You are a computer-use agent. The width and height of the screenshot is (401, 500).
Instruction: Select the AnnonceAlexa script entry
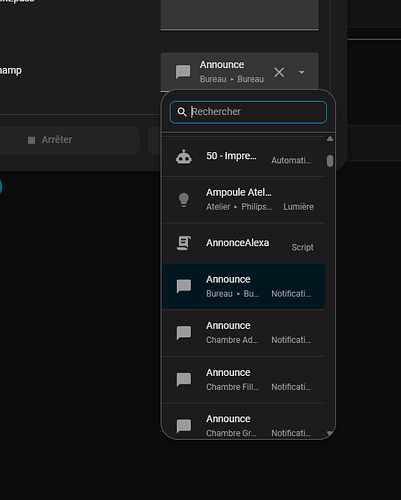[x=244, y=243]
